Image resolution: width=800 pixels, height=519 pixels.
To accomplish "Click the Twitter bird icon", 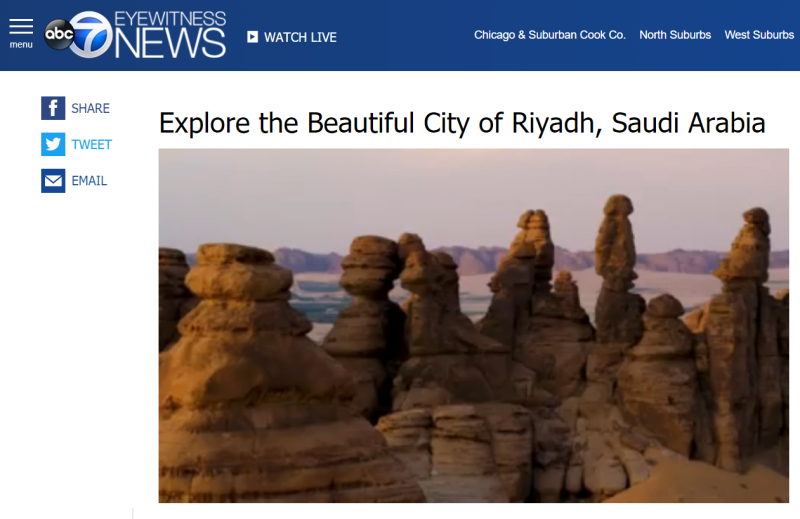I will coord(53,144).
